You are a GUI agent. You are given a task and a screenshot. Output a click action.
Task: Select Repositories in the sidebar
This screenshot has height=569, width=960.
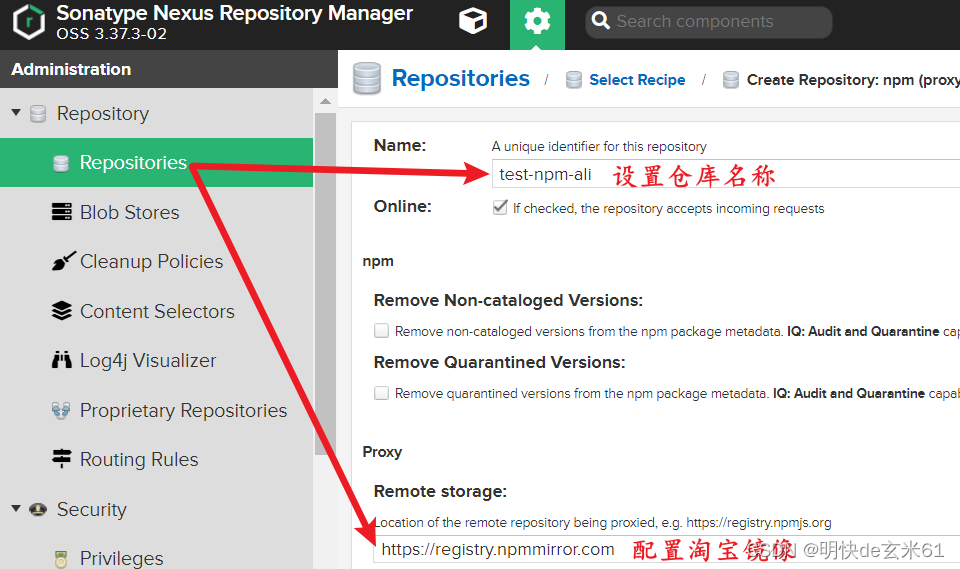click(156, 162)
